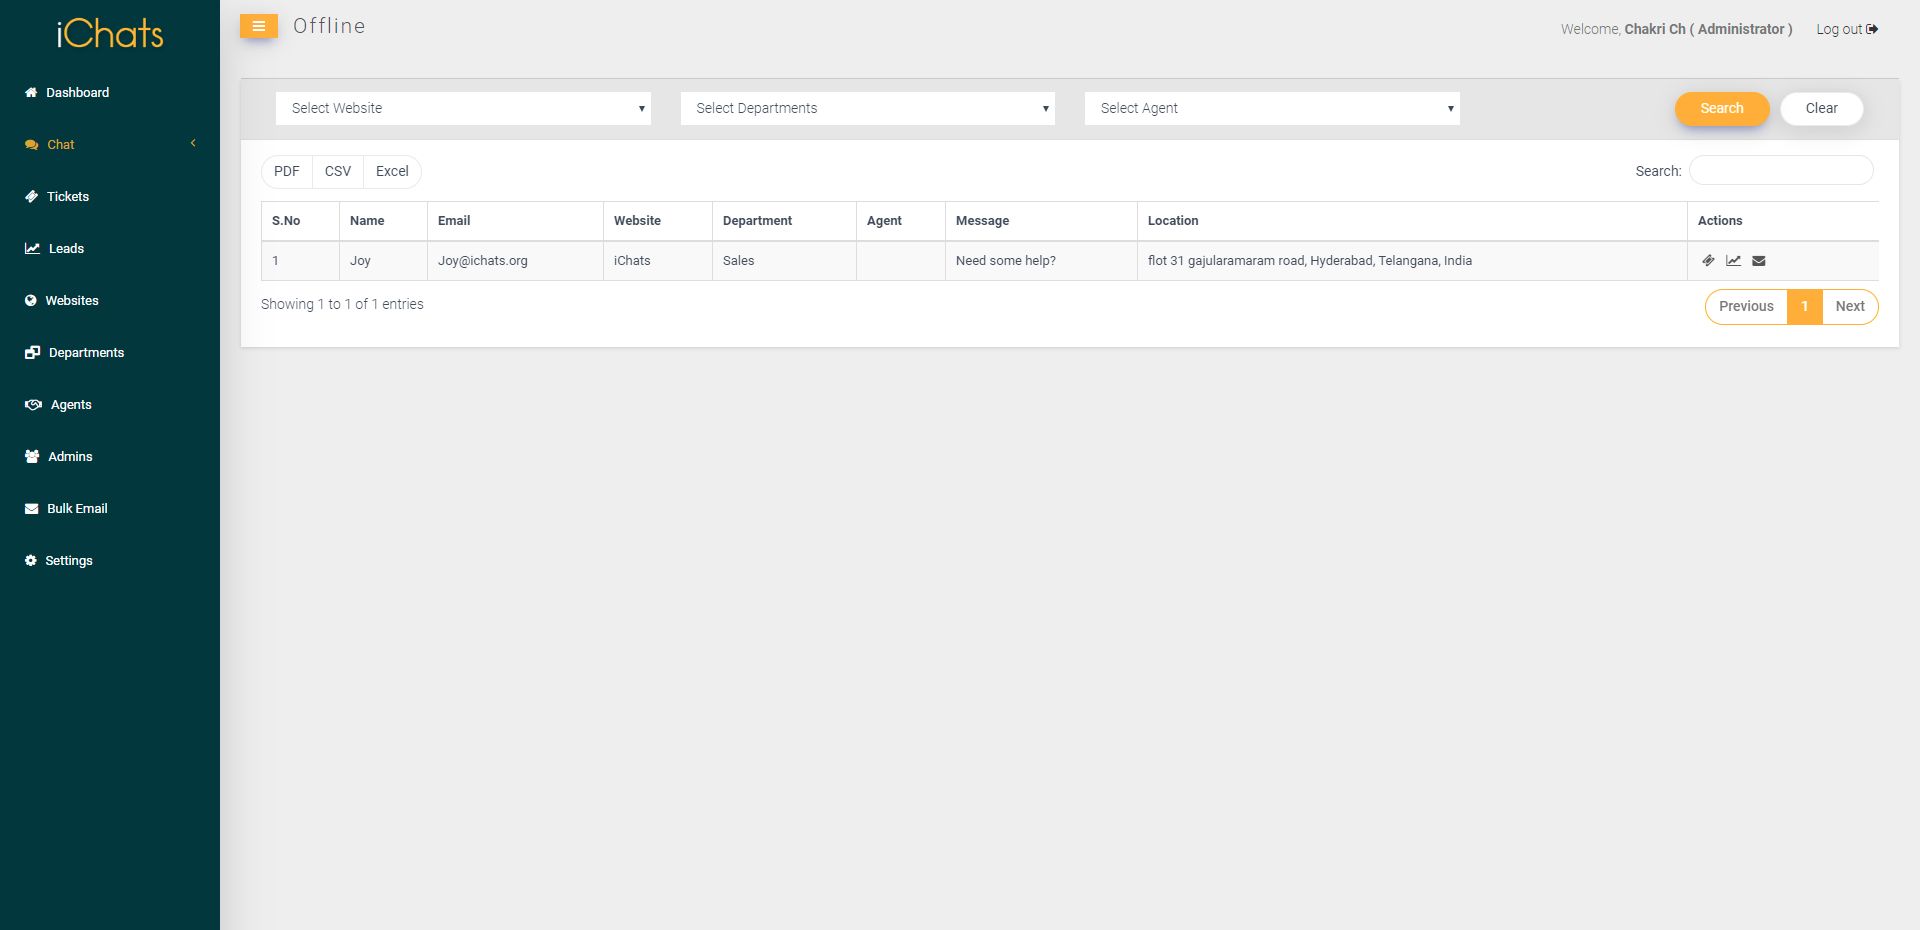Focus the table Search input field
Viewport: 1920px width, 930px height.
click(1781, 170)
